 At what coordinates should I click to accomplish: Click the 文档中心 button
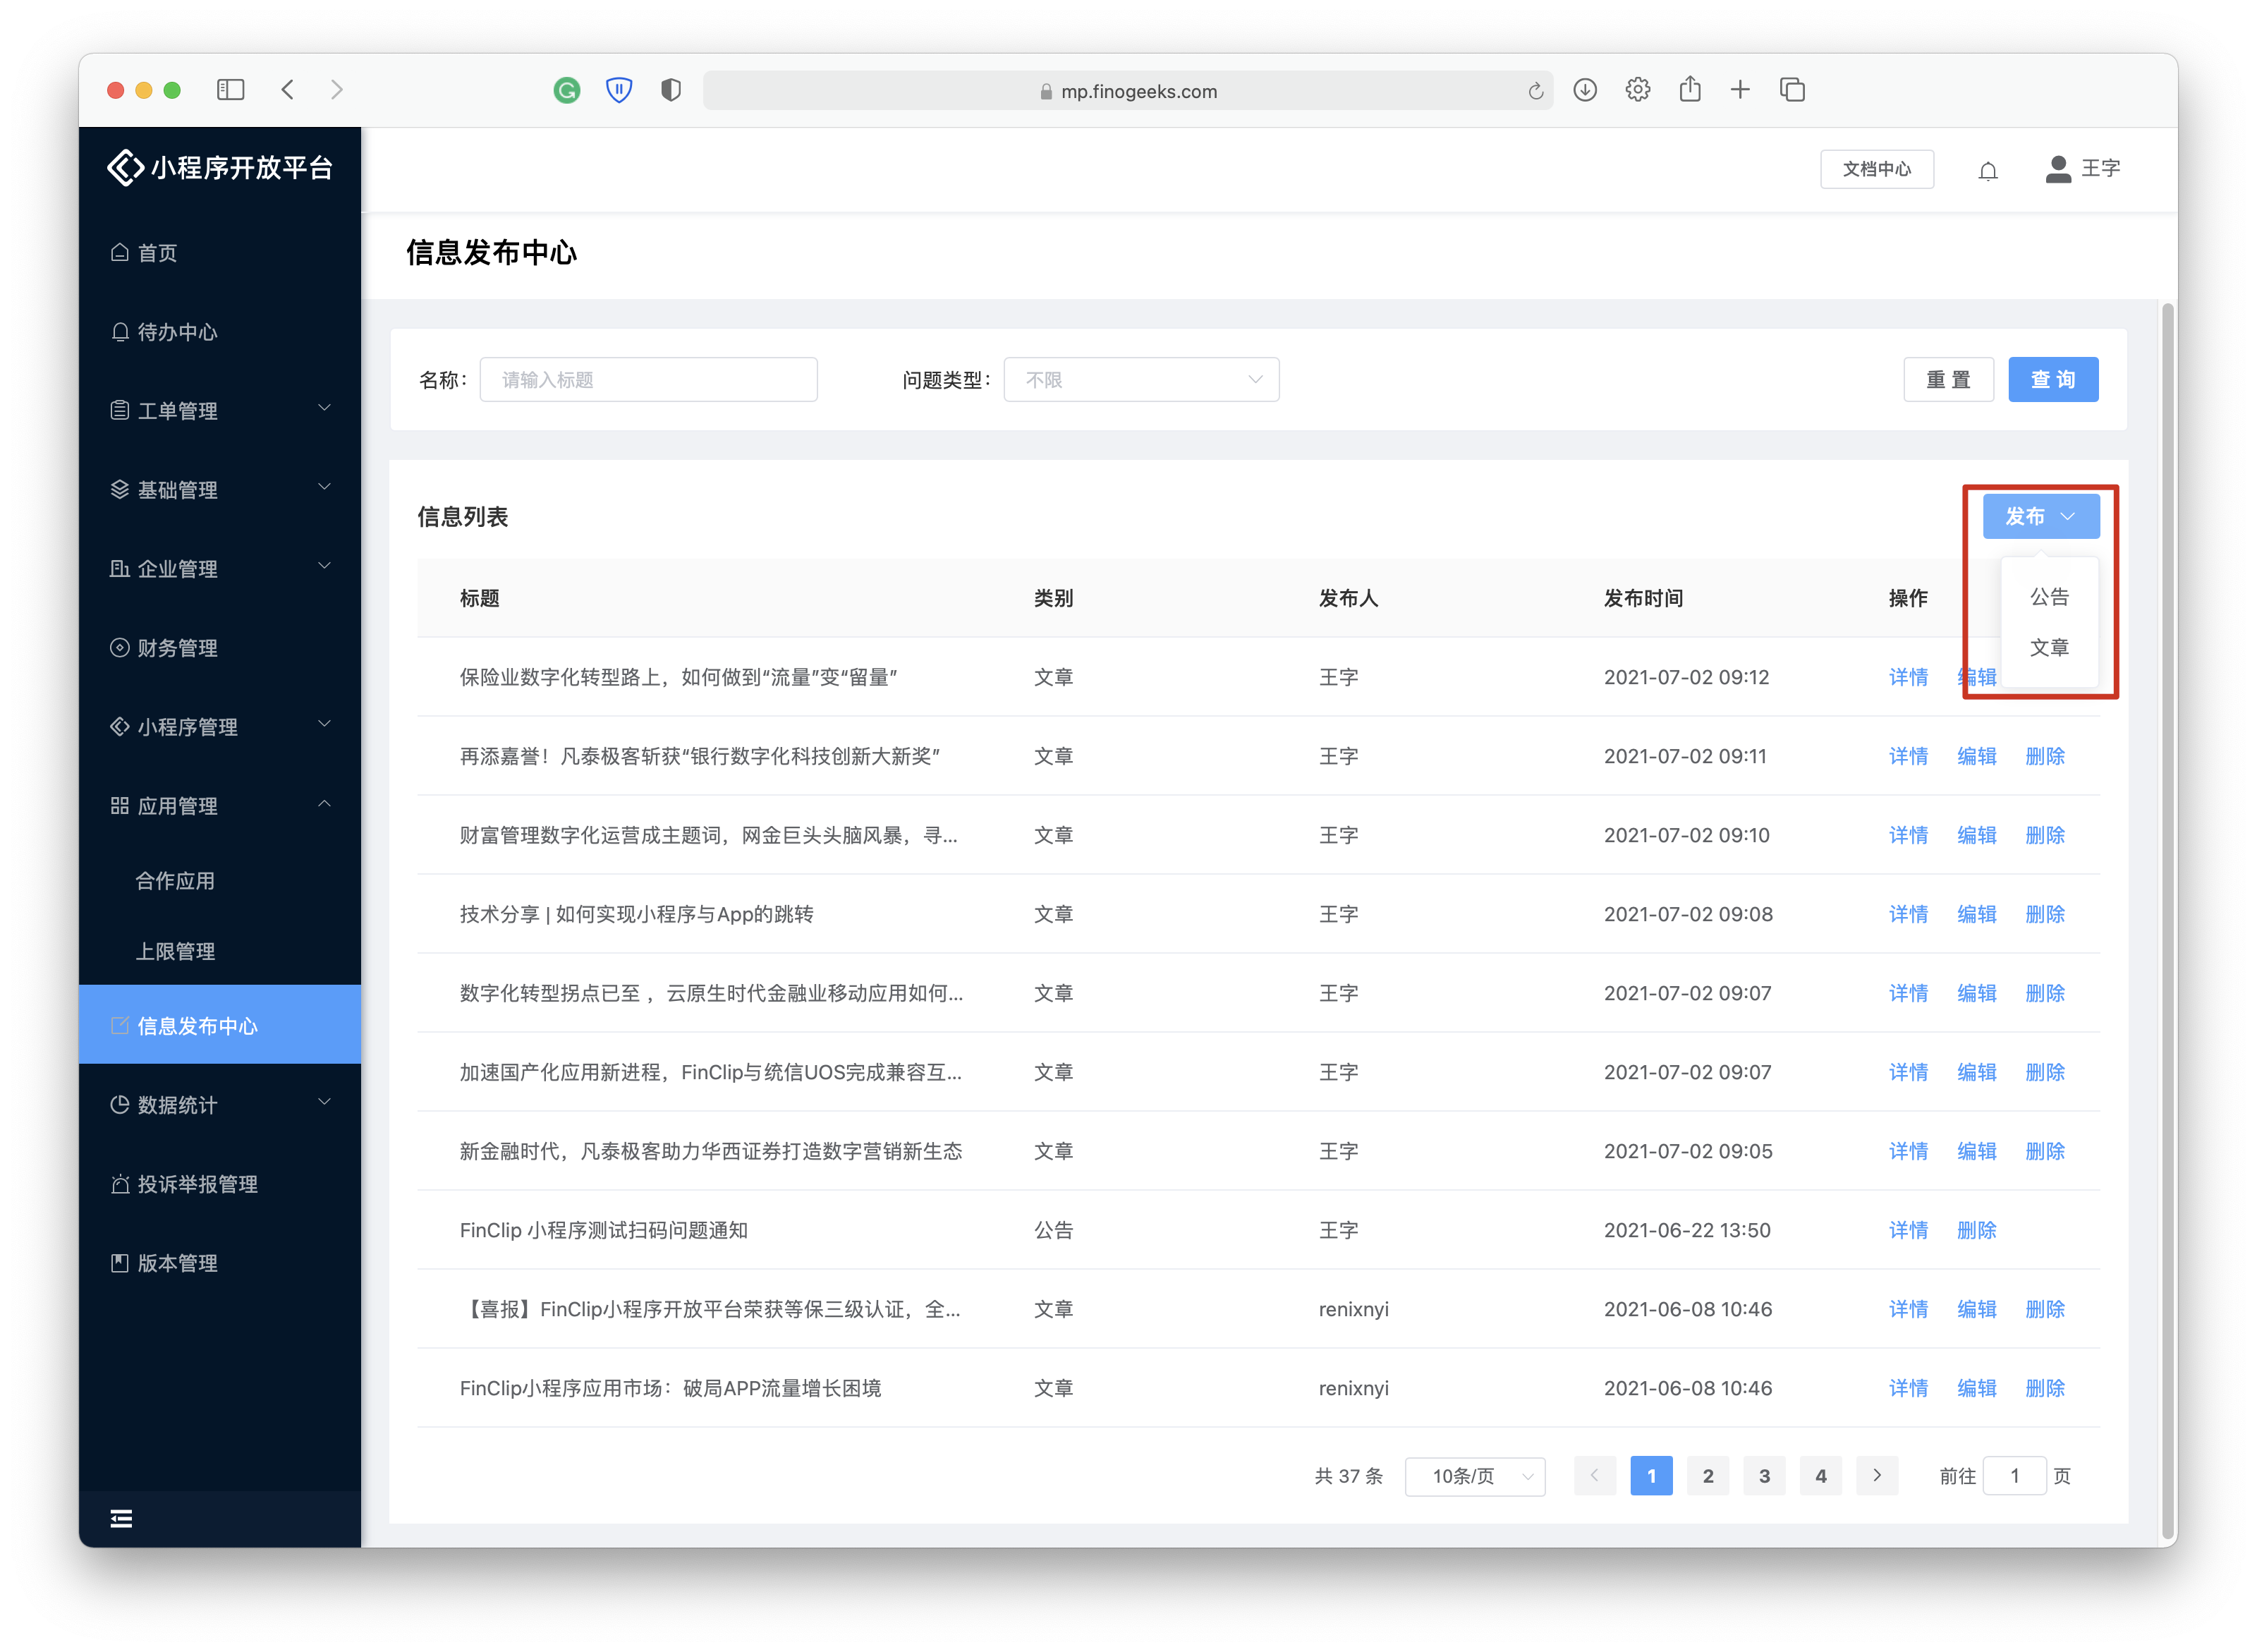(1876, 169)
